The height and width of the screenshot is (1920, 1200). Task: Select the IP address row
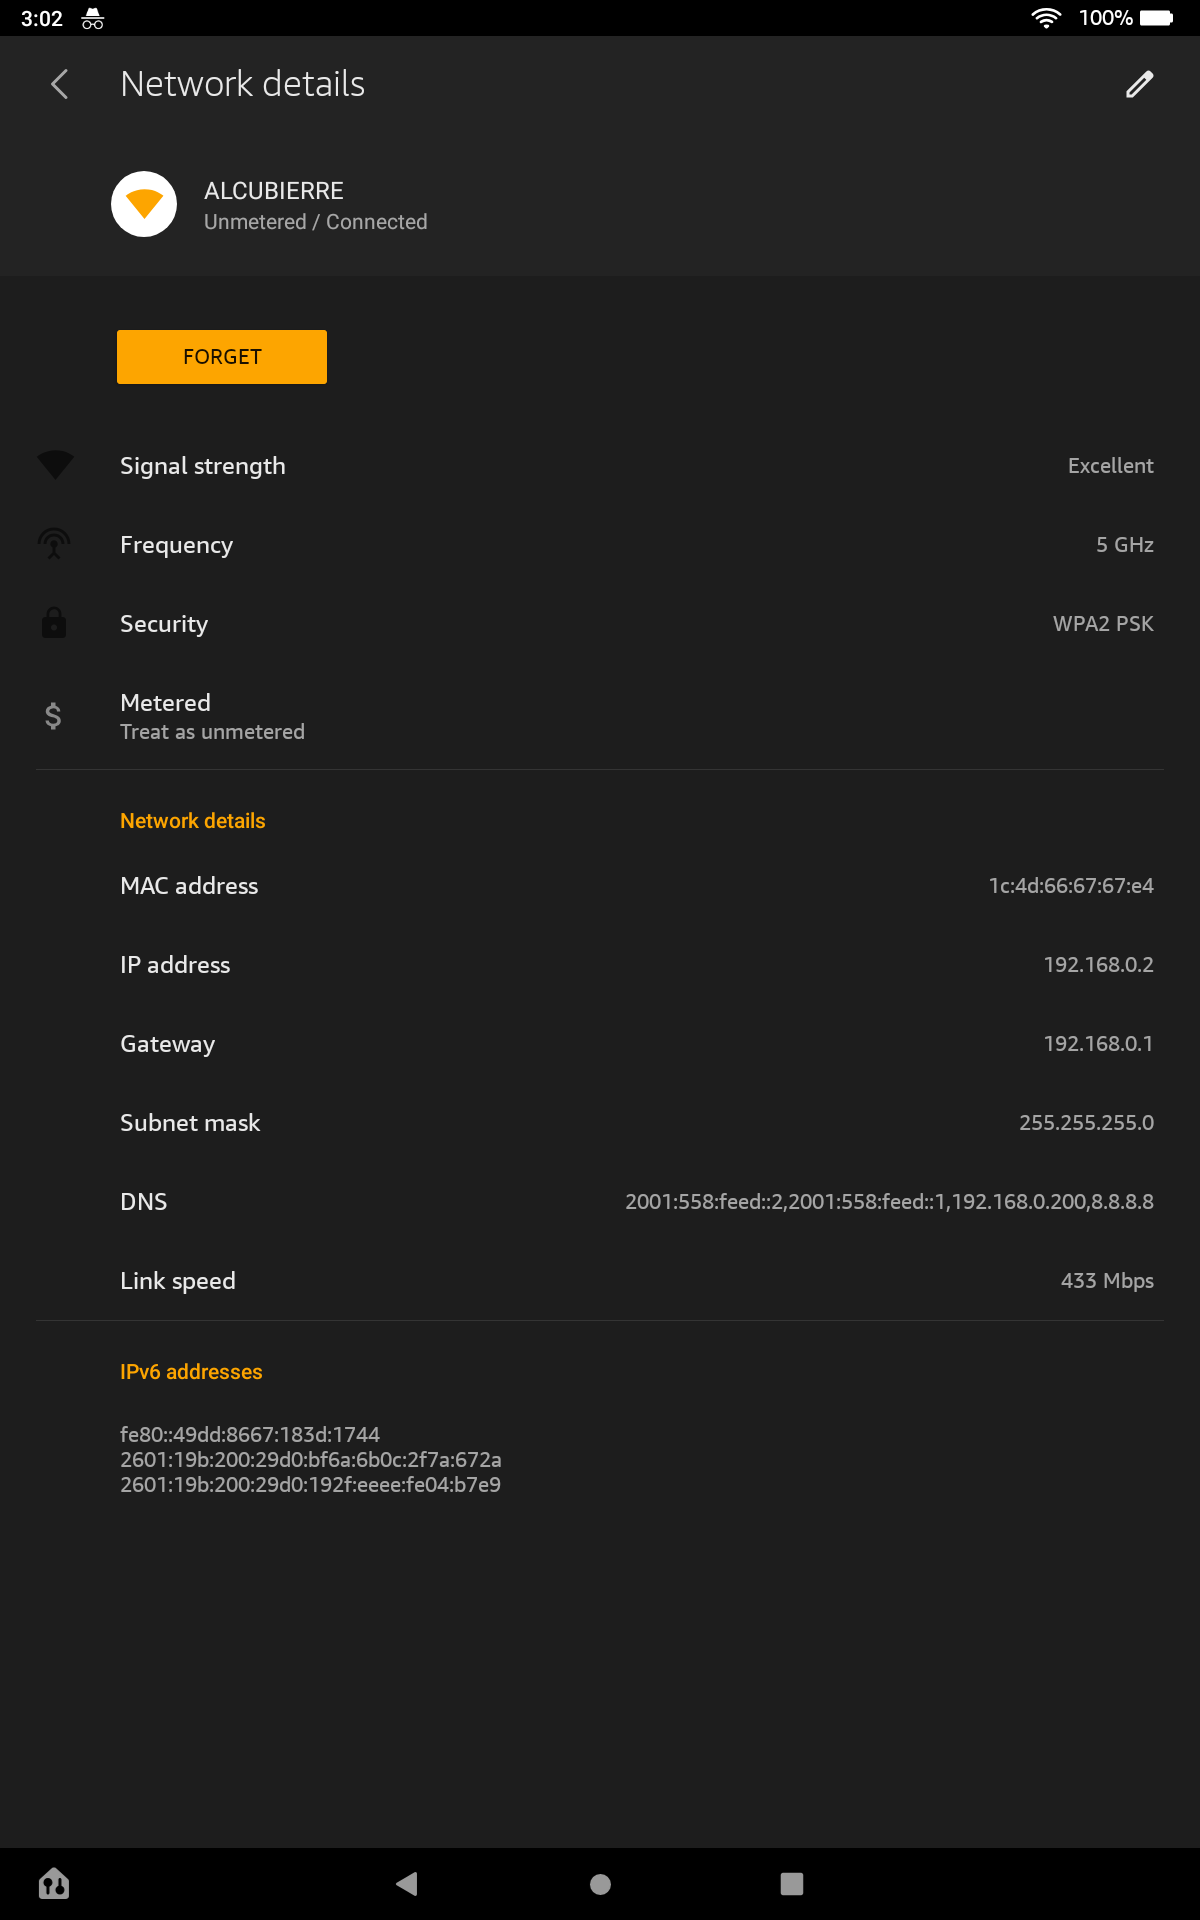[600, 965]
